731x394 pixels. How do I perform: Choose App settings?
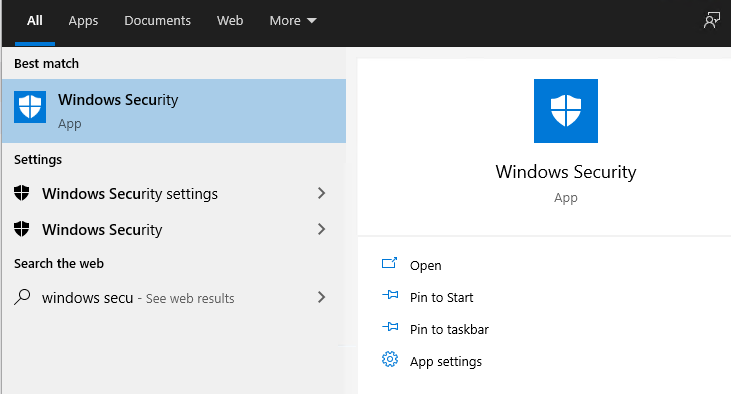click(x=446, y=361)
